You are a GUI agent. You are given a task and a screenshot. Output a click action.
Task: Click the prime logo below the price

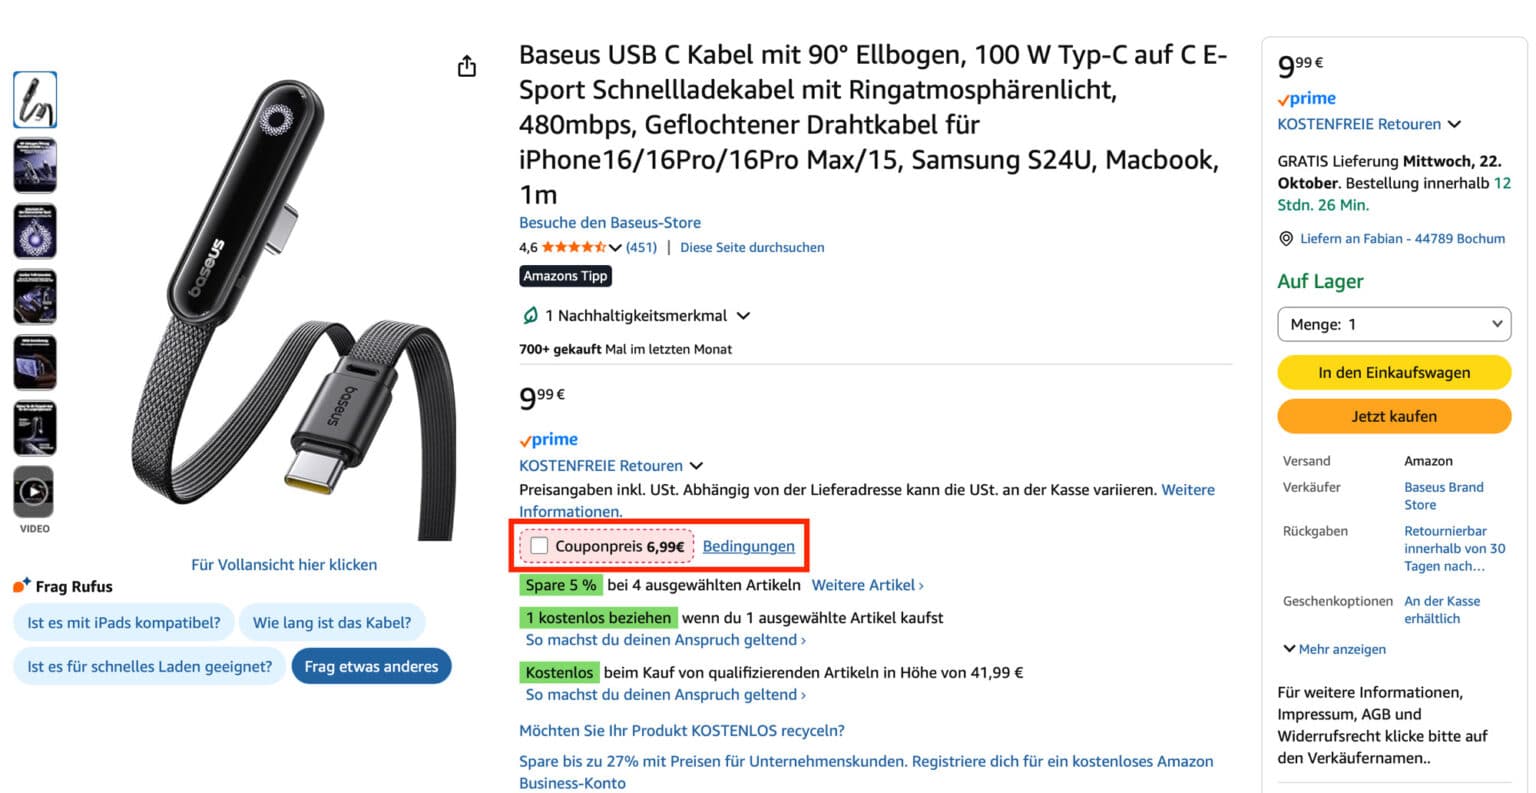click(547, 439)
